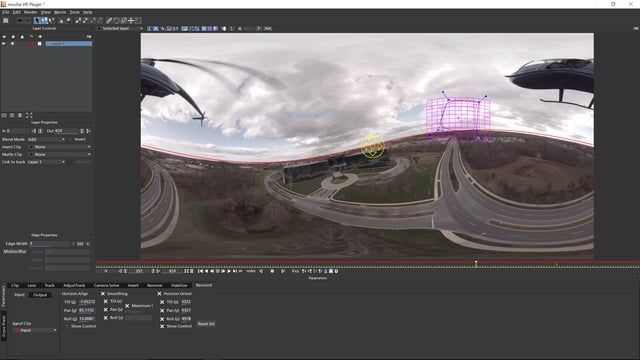Switch to the Insert tab
This screenshot has width=640, height=360.
(x=133, y=285)
